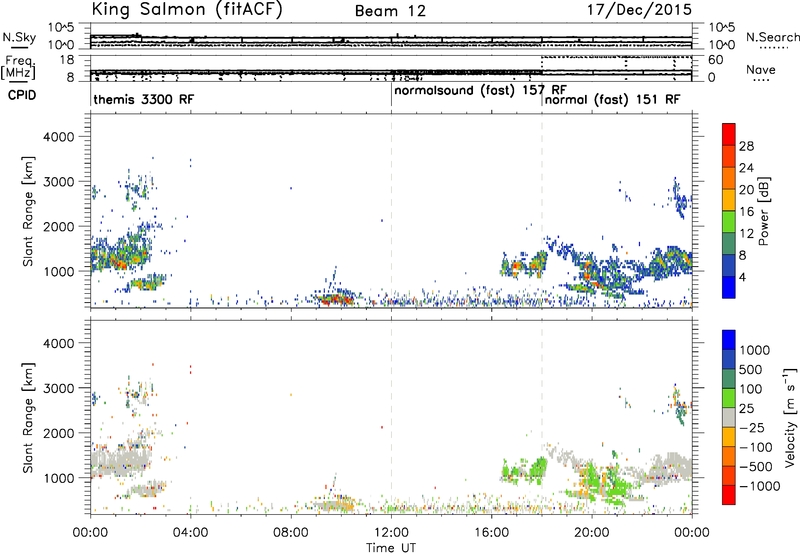
Task: Select 'themis 3300 RF' text
Action: click(x=144, y=99)
